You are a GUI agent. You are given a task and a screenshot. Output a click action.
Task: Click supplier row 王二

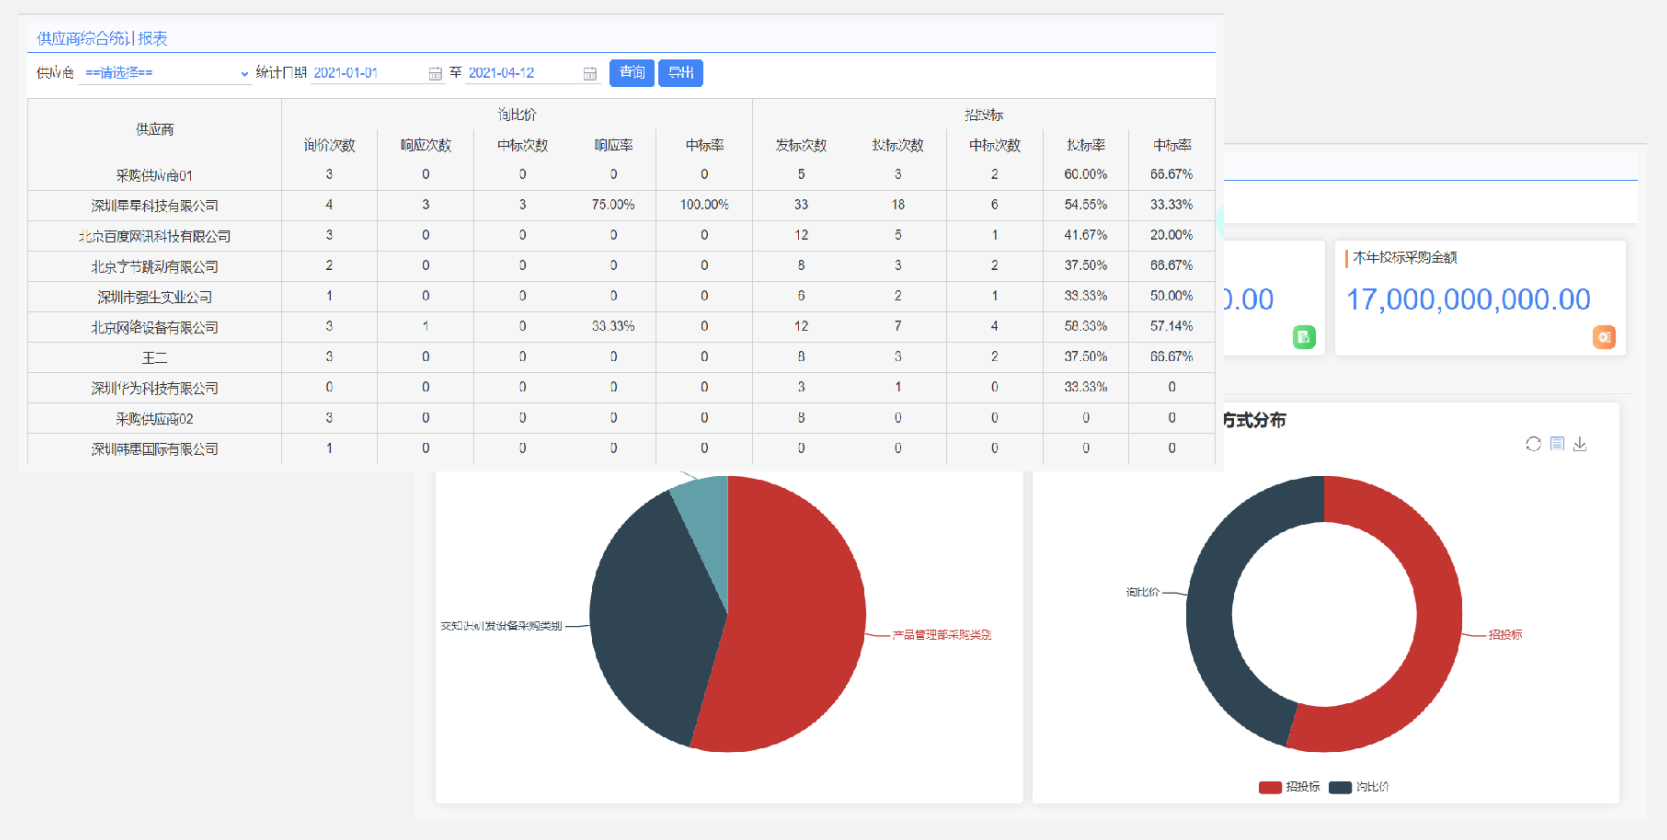pyautogui.click(x=154, y=357)
